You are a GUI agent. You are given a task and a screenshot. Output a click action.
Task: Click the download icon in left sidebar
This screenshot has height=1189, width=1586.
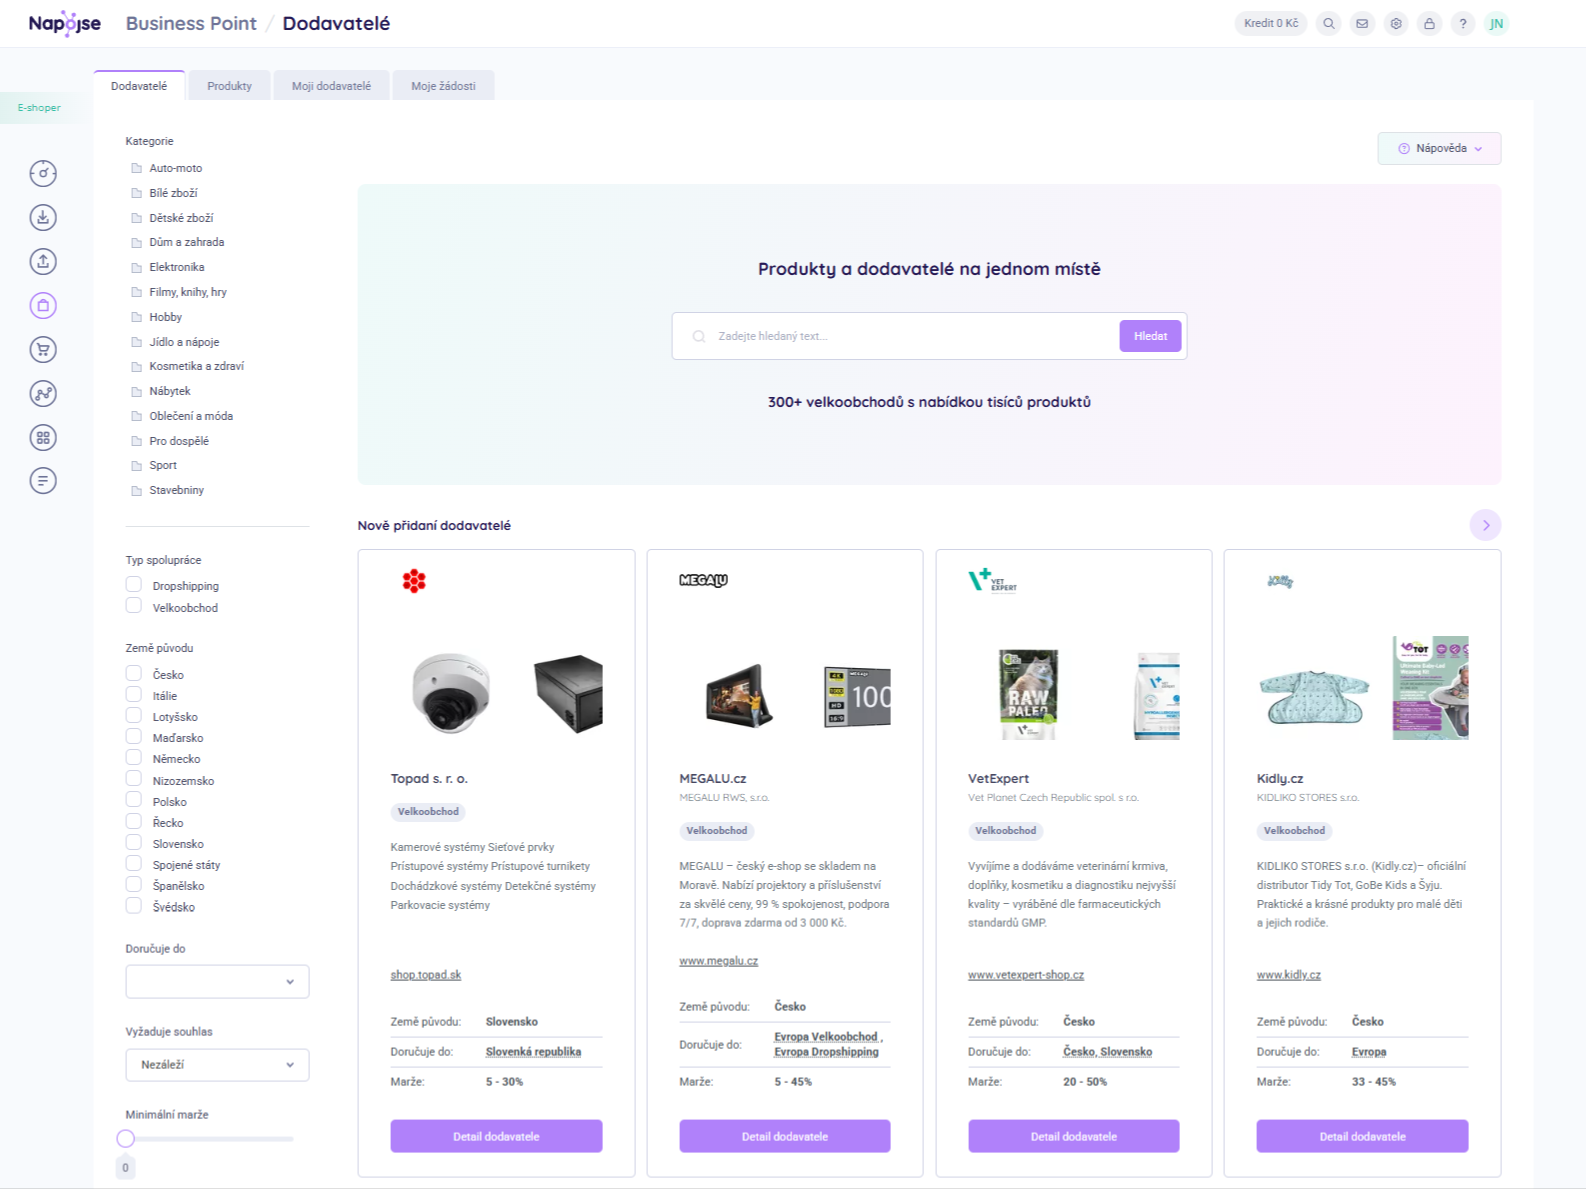43,217
